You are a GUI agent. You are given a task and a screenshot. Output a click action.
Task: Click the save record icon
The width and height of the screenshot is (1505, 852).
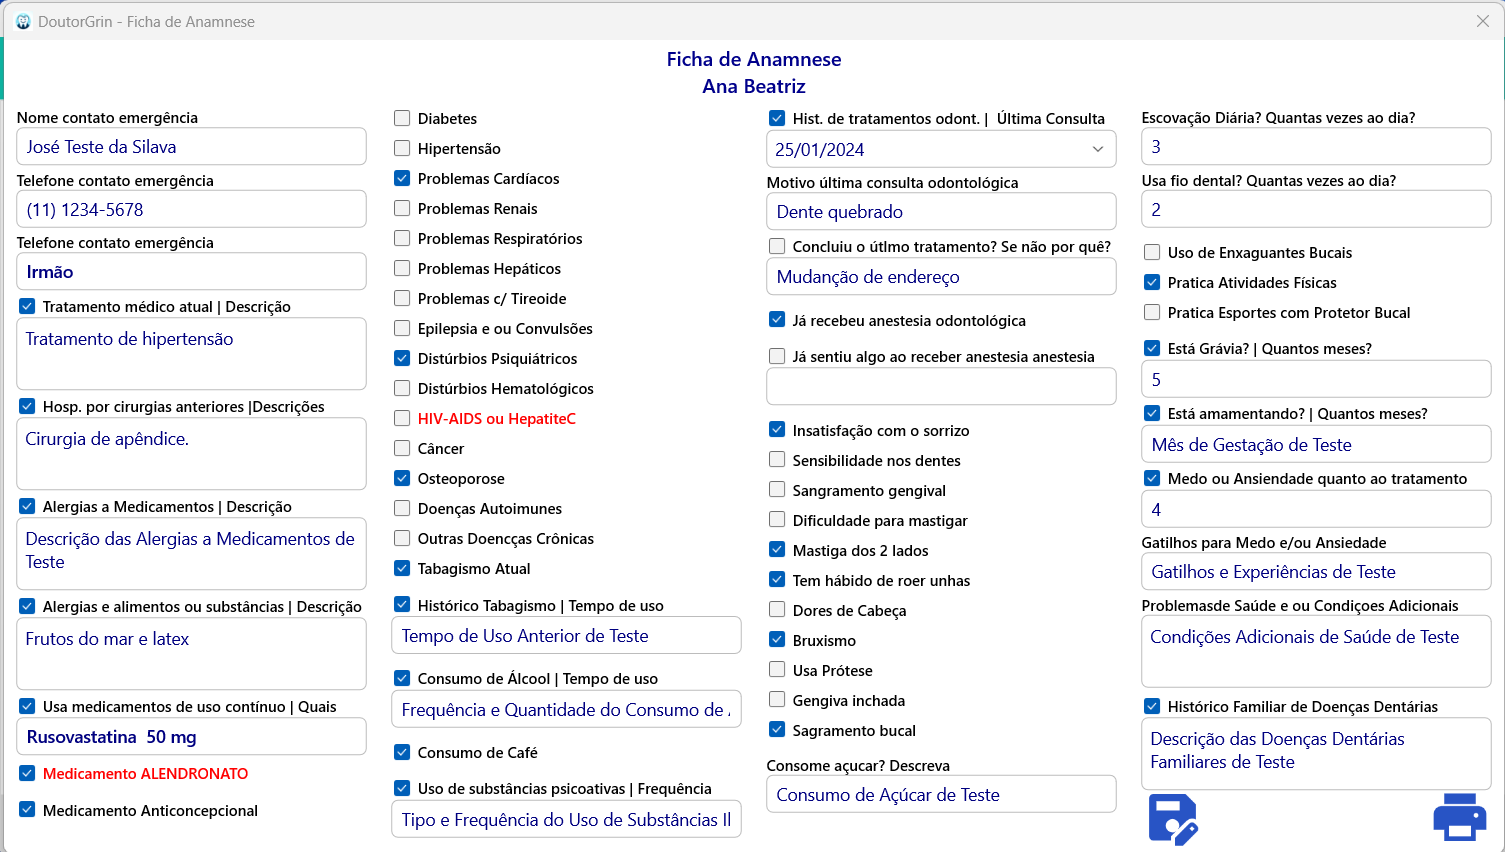pos(1172,817)
